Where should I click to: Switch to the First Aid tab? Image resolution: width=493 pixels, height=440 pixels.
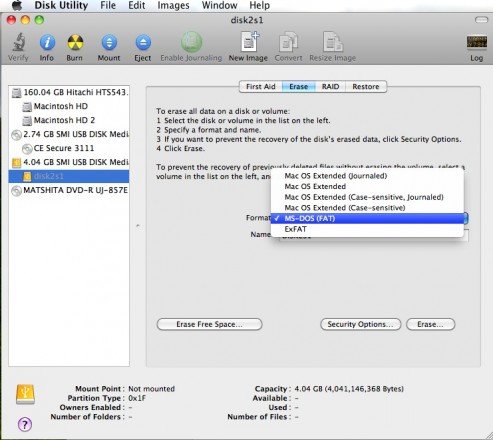click(x=261, y=87)
